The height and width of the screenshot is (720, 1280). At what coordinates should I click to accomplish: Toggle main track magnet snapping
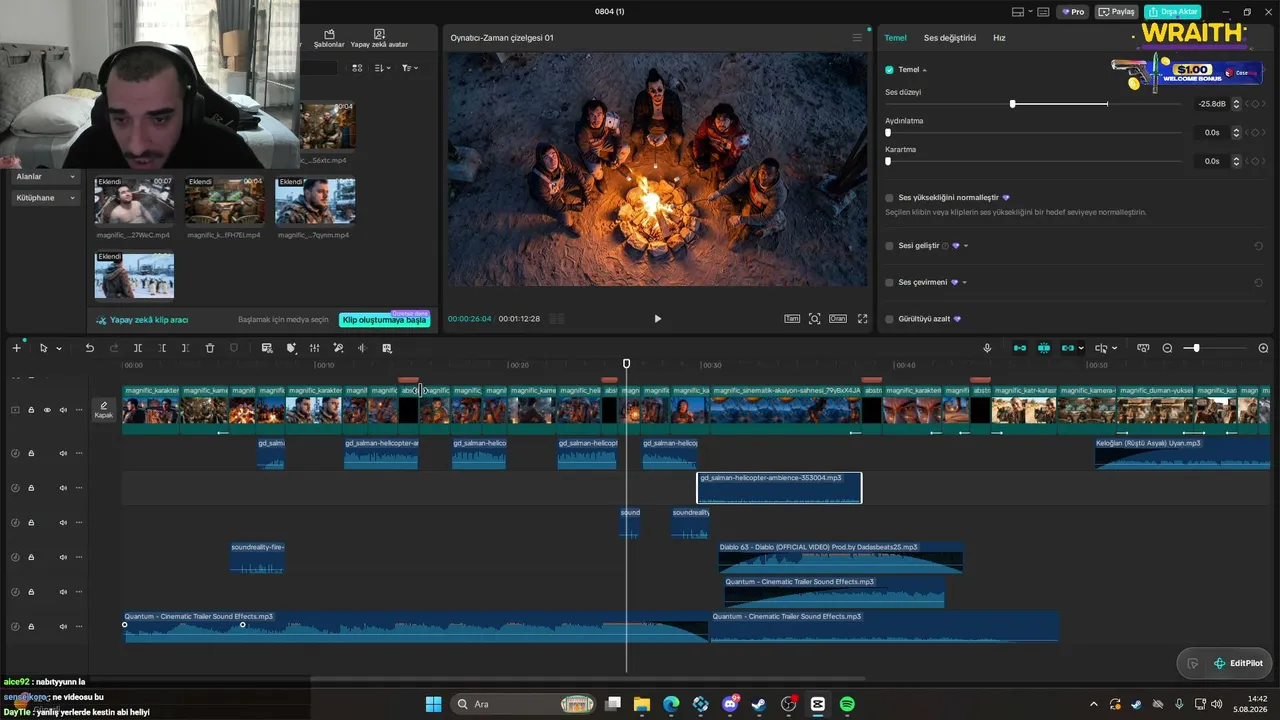click(1019, 348)
